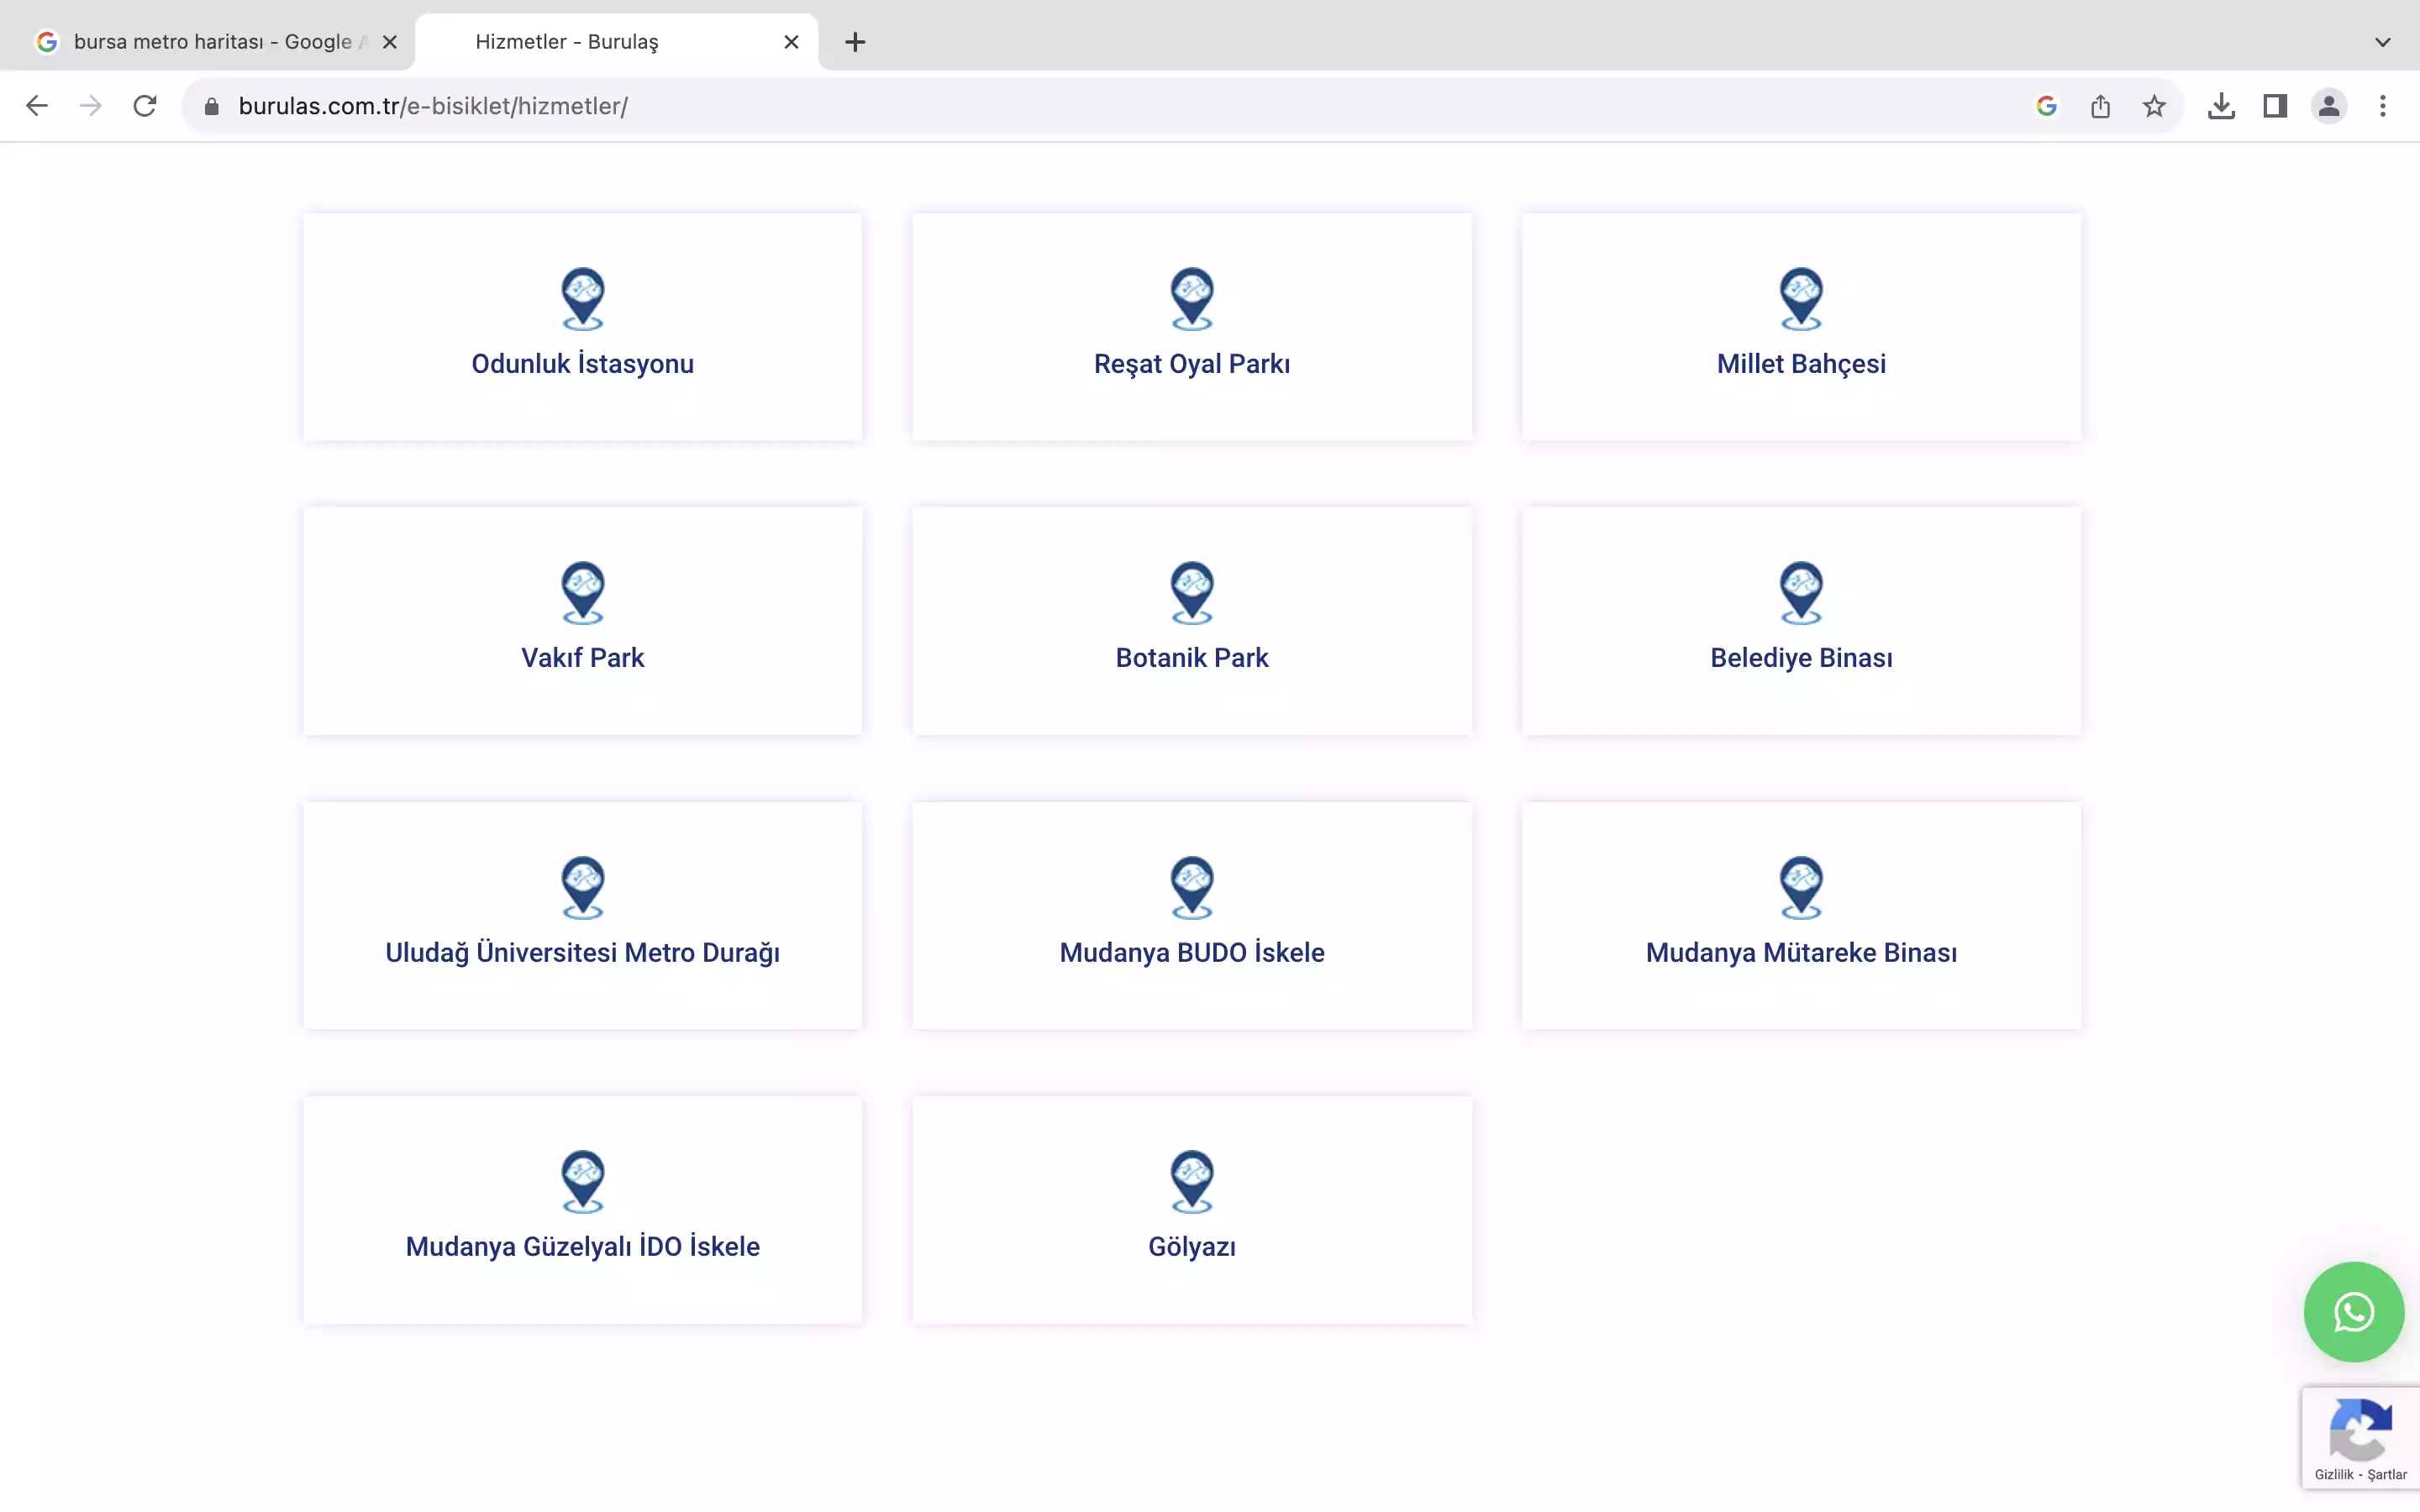This screenshot has height=1512, width=2420.
Task: Open the green WhatsApp chat button
Action: coord(2354,1312)
